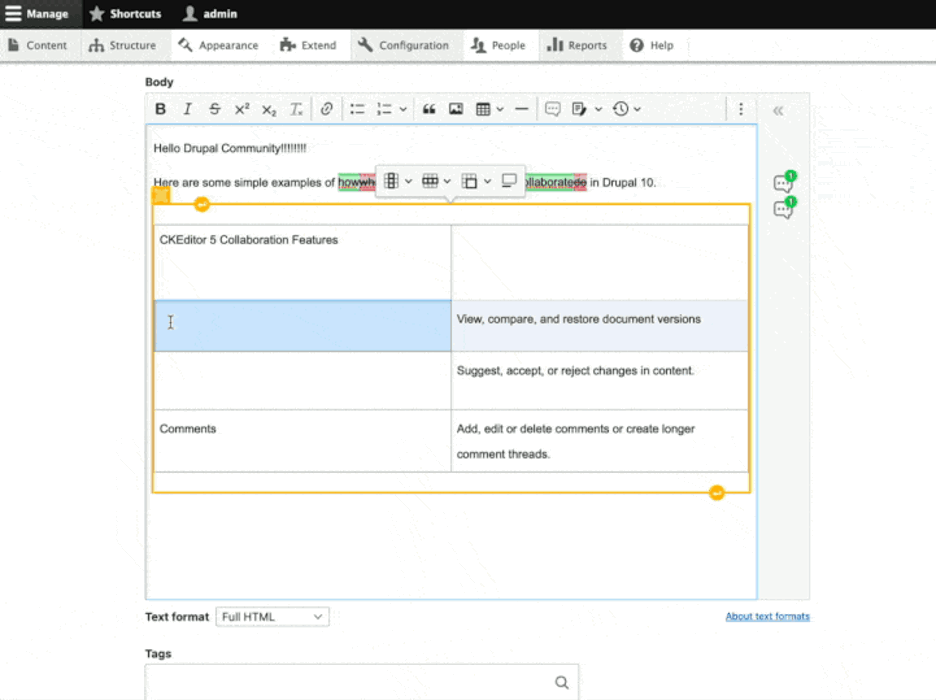936x700 pixels.
Task: Expand table column options dropdown
Action: click(x=409, y=181)
